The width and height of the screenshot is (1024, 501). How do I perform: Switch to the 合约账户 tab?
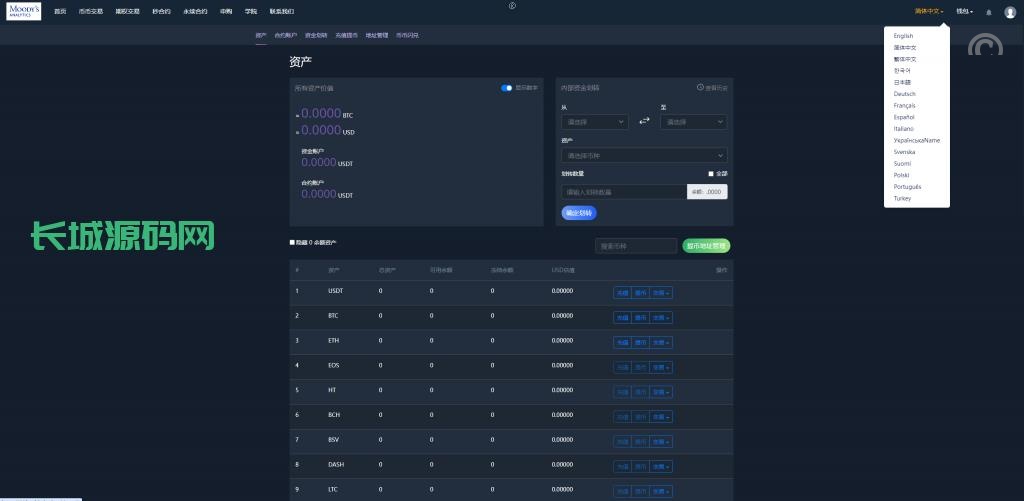tap(285, 35)
